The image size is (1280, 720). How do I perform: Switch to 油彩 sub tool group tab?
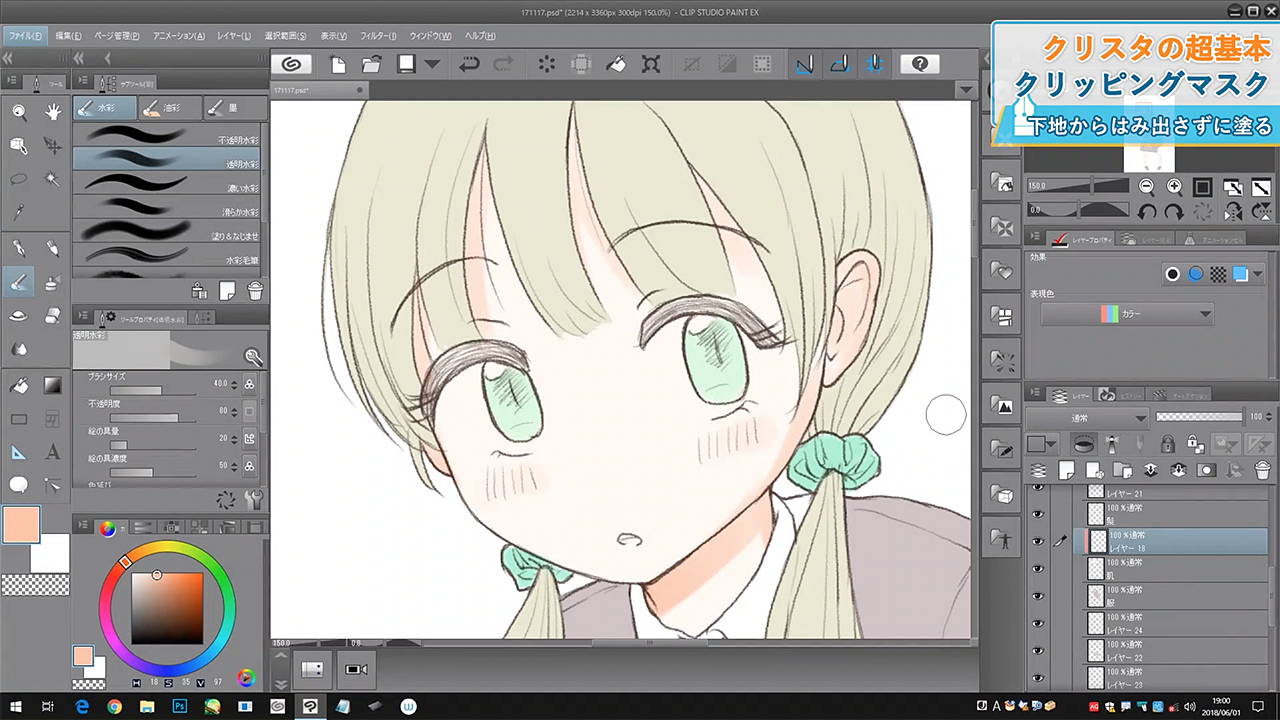point(168,107)
